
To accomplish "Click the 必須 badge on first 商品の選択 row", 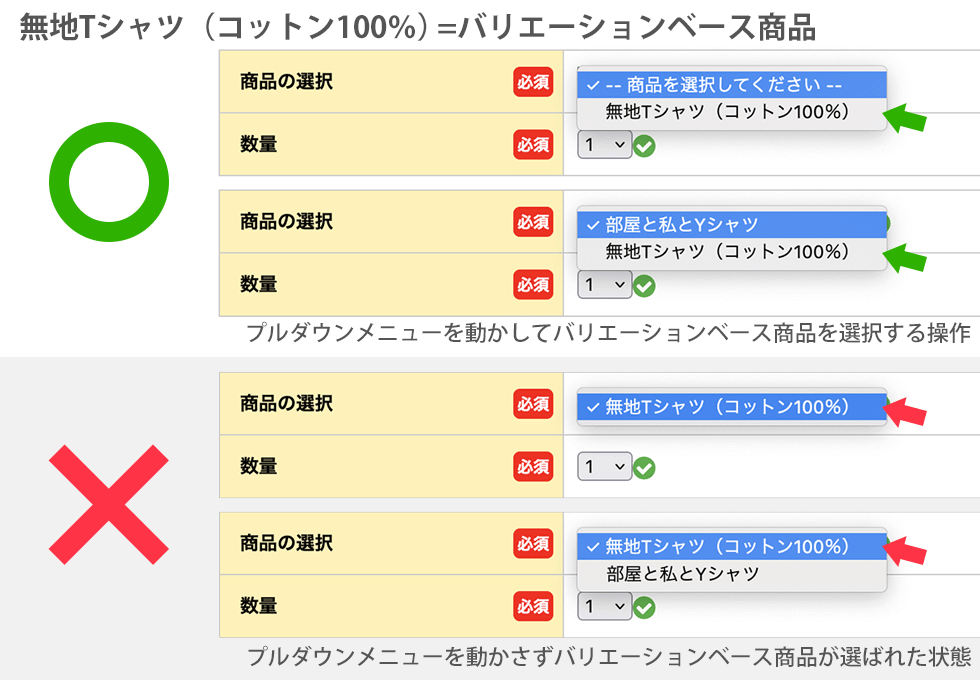I will click(x=533, y=82).
